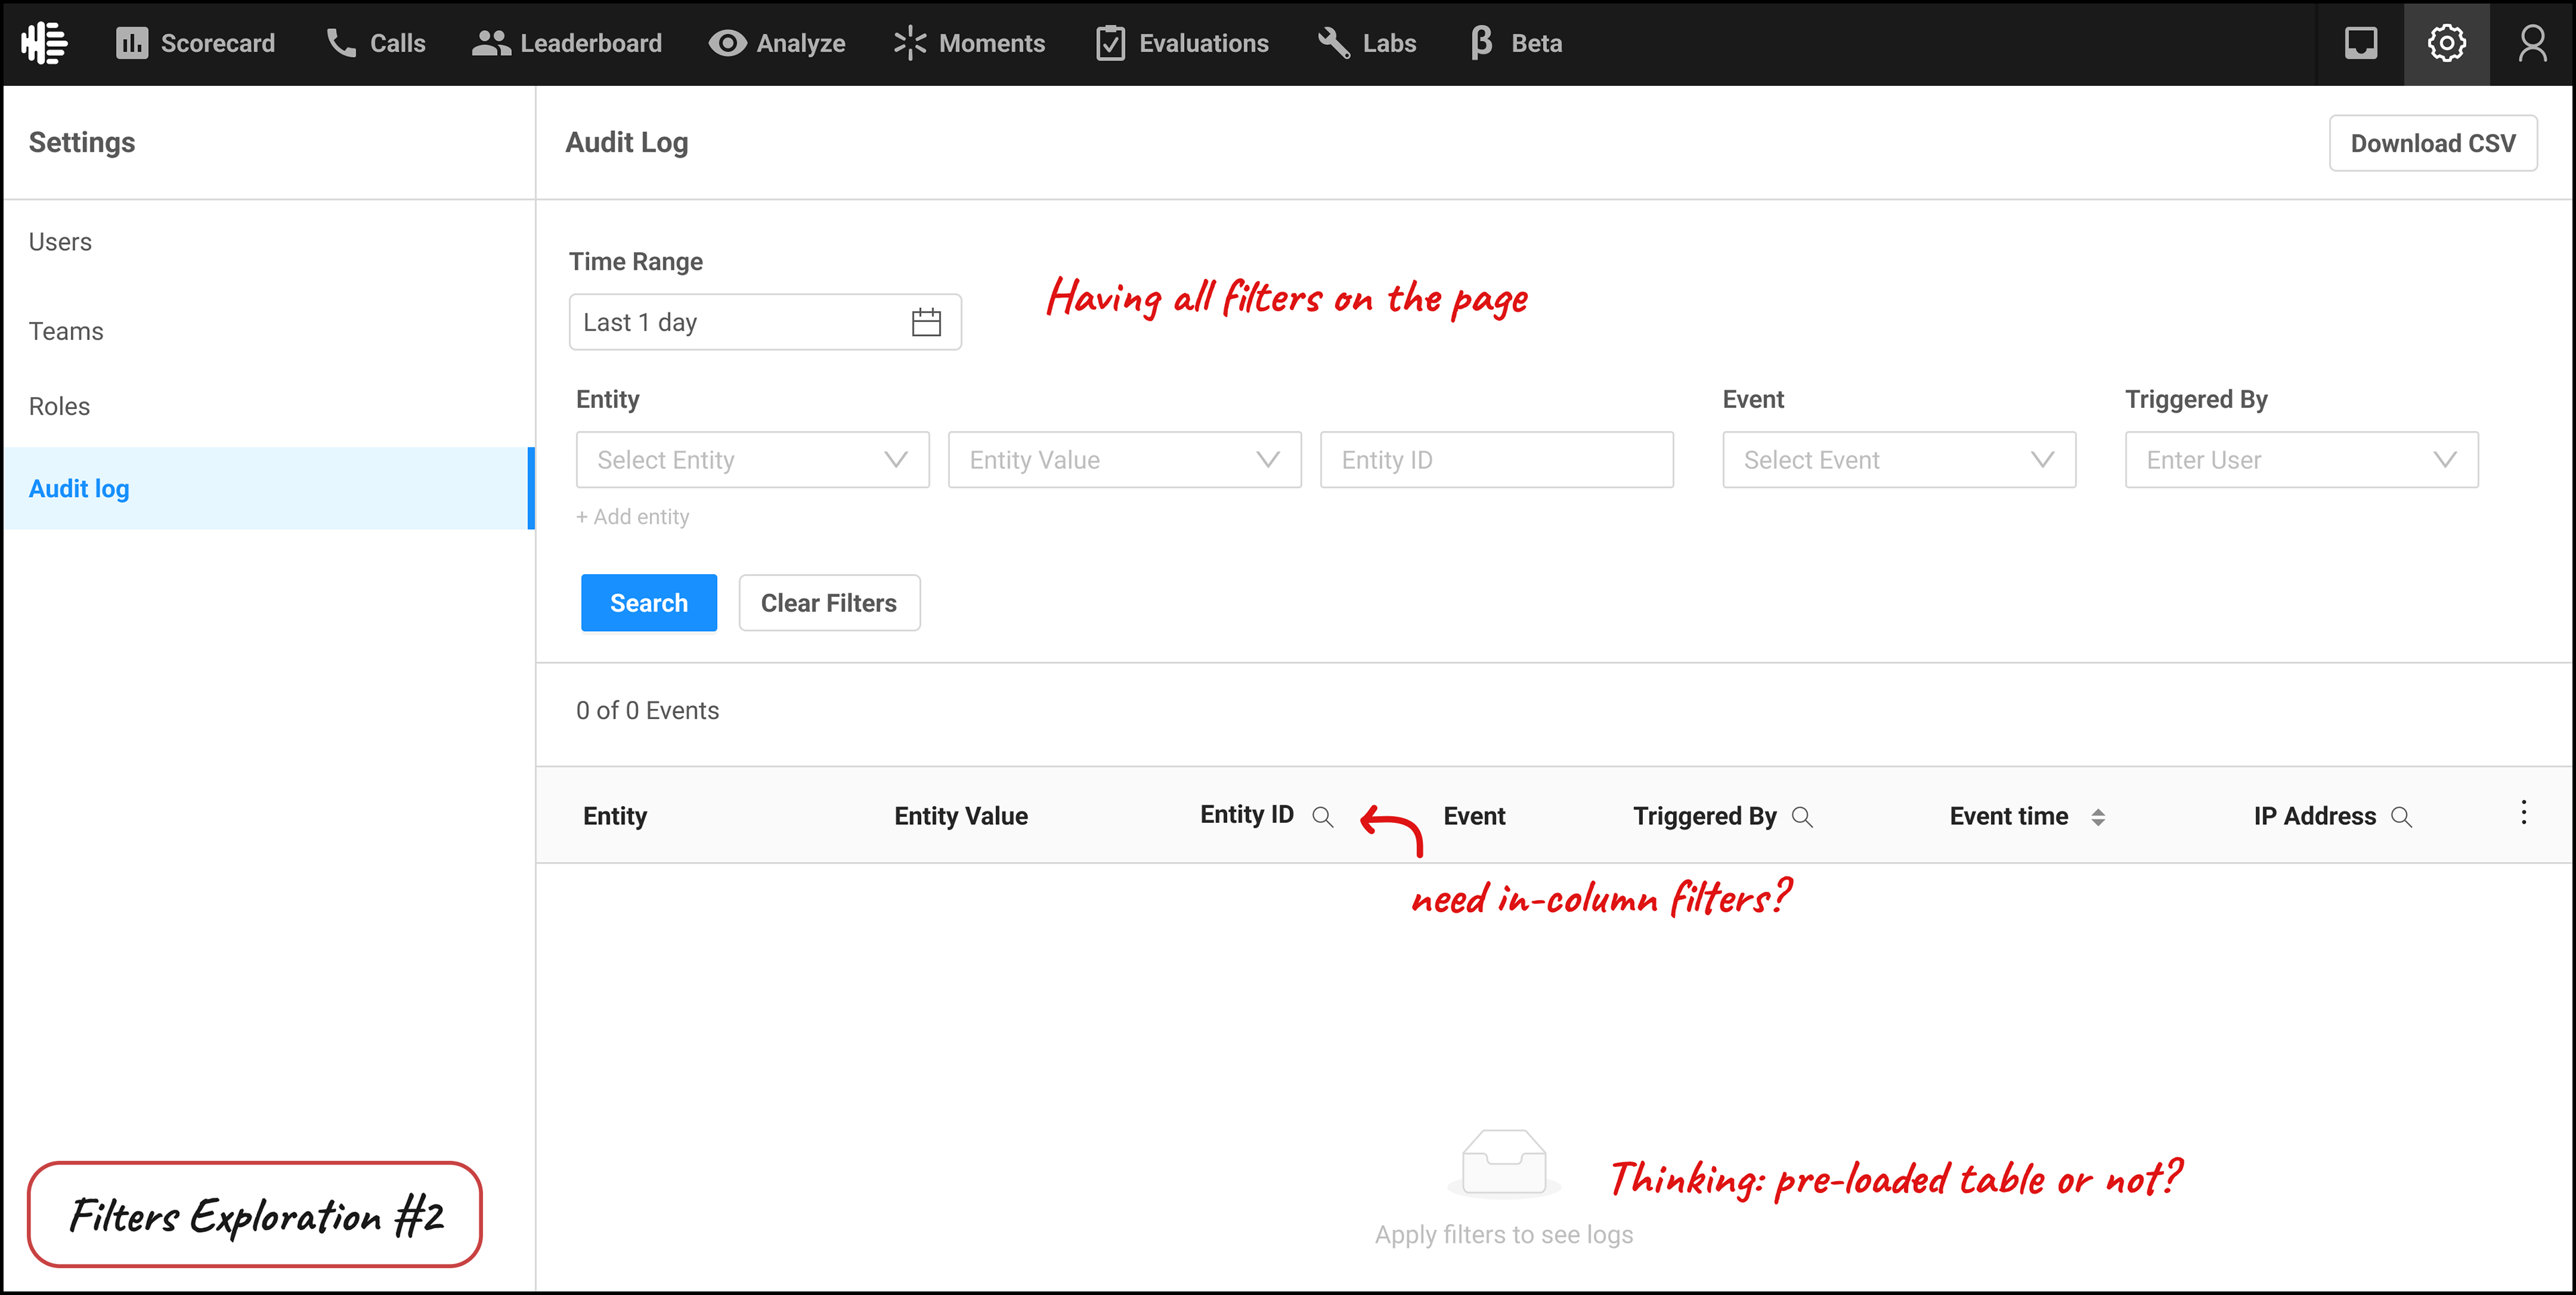Click into the Entity ID input field

1496,460
